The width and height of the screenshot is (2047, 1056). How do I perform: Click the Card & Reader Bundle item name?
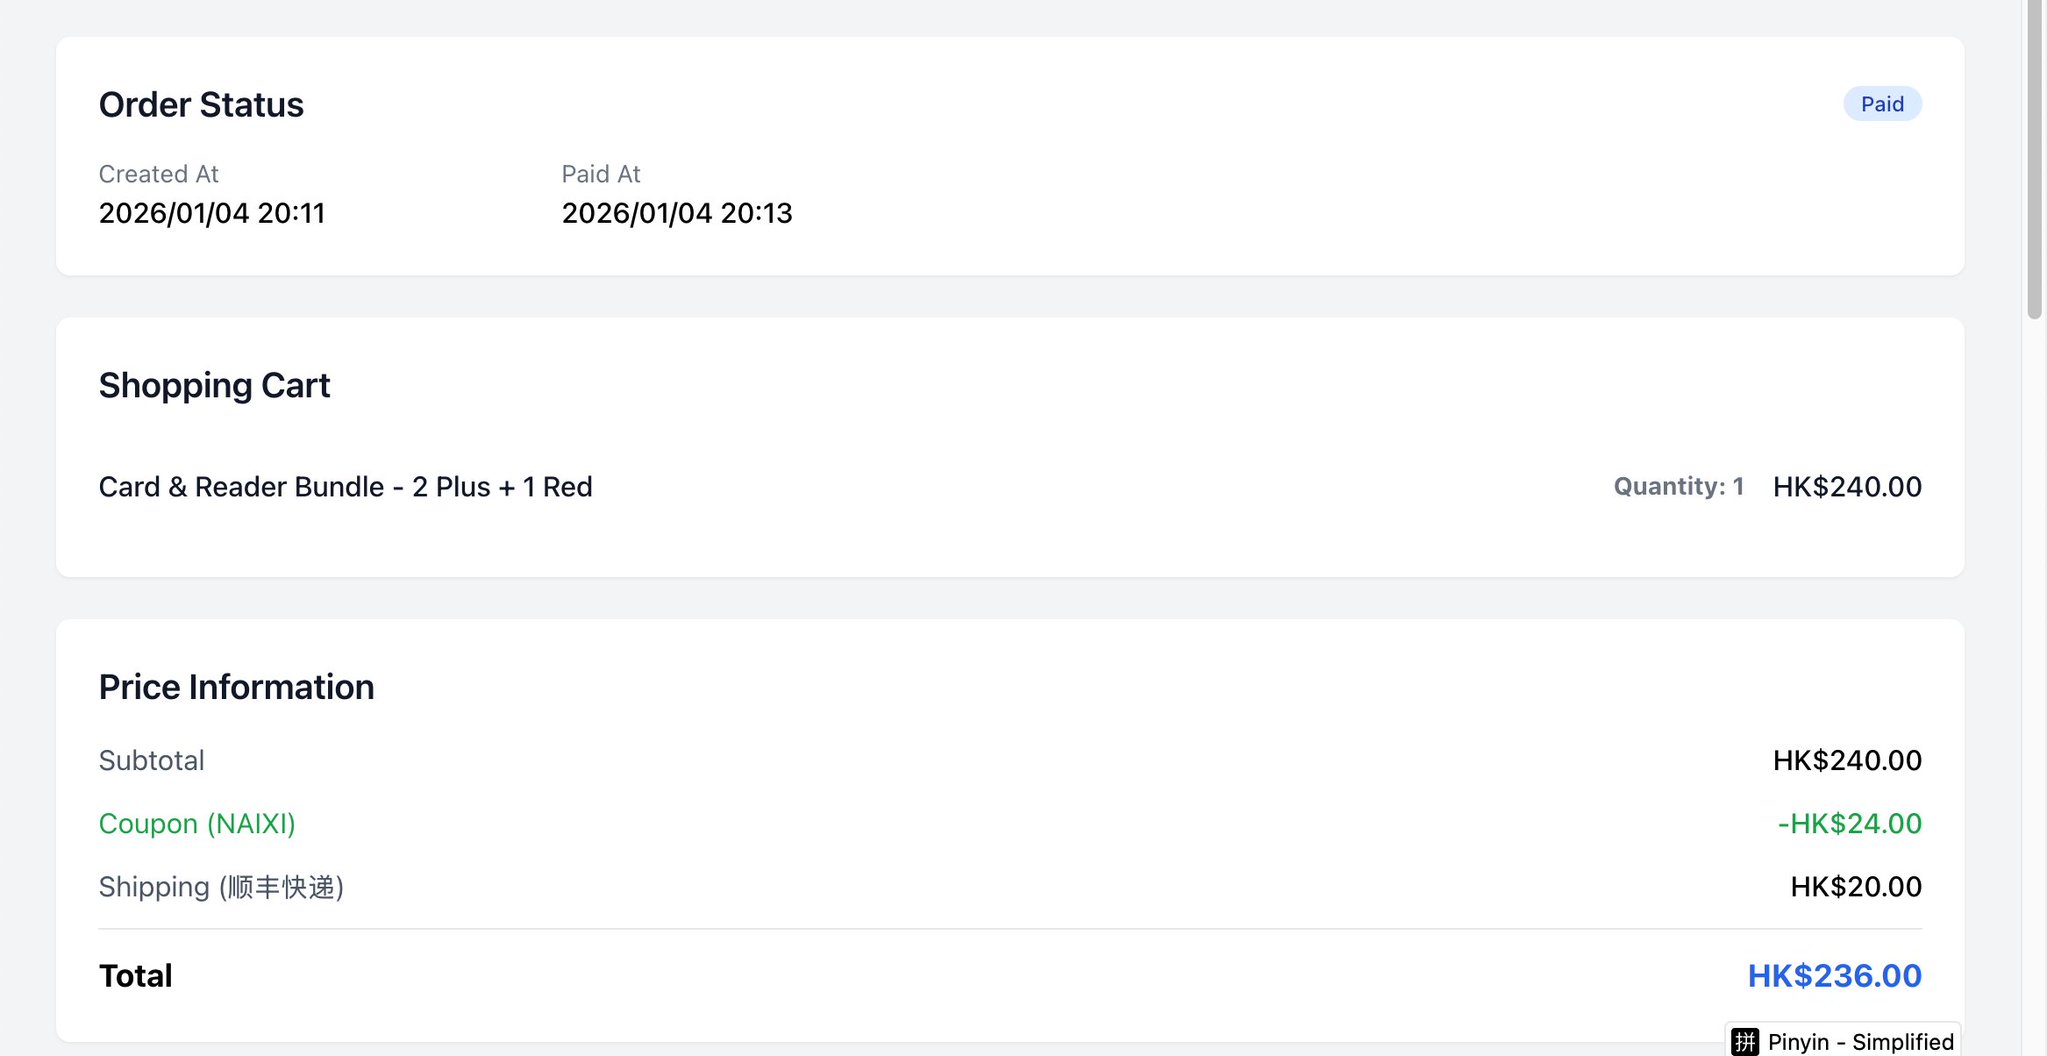tap(345, 487)
